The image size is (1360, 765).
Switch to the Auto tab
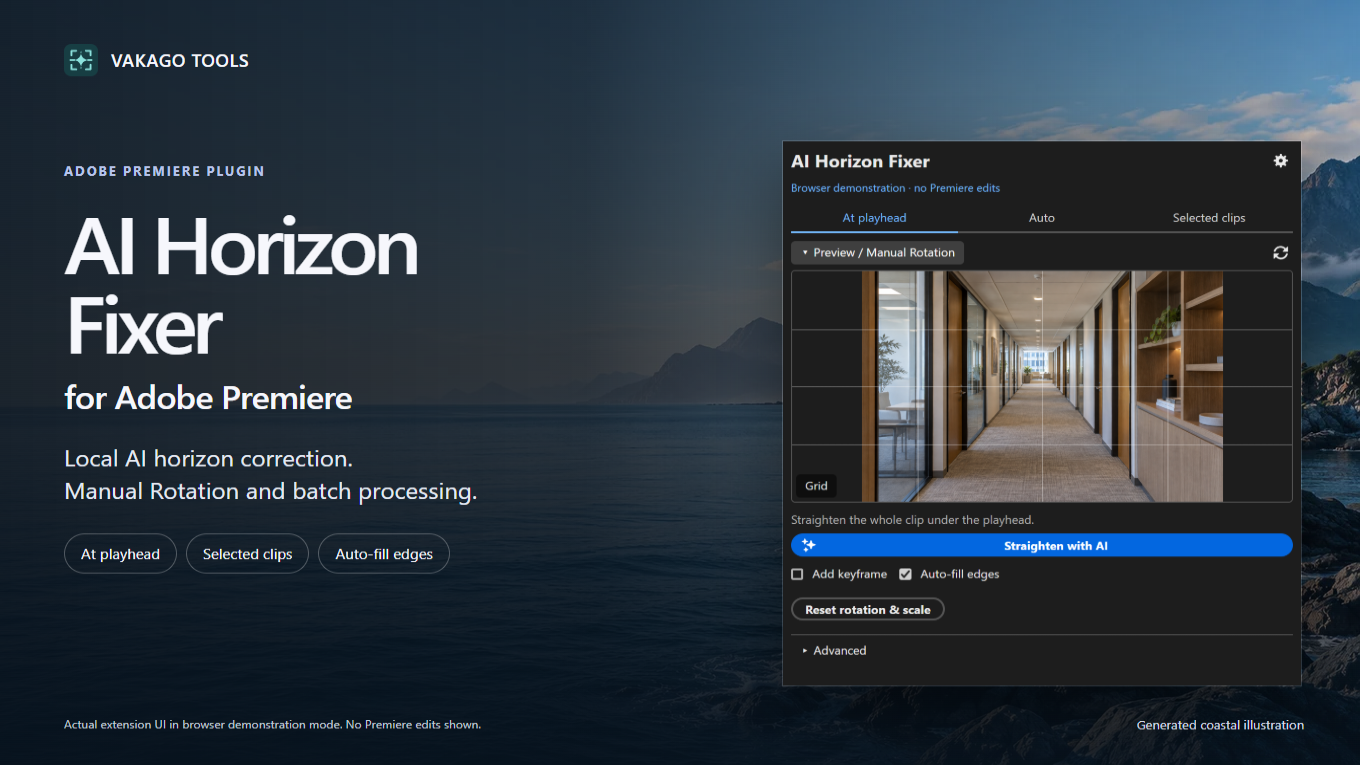(1042, 218)
